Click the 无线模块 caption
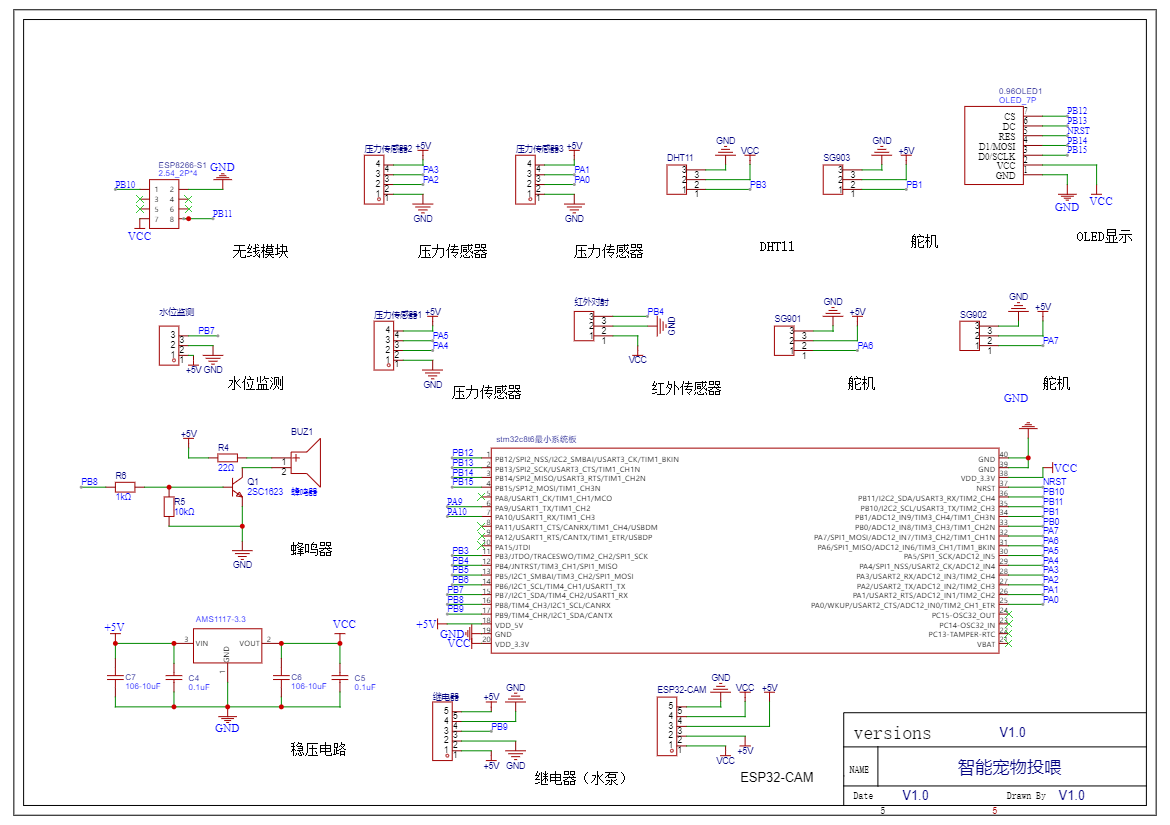The height and width of the screenshot is (825, 1170). [x=260, y=251]
